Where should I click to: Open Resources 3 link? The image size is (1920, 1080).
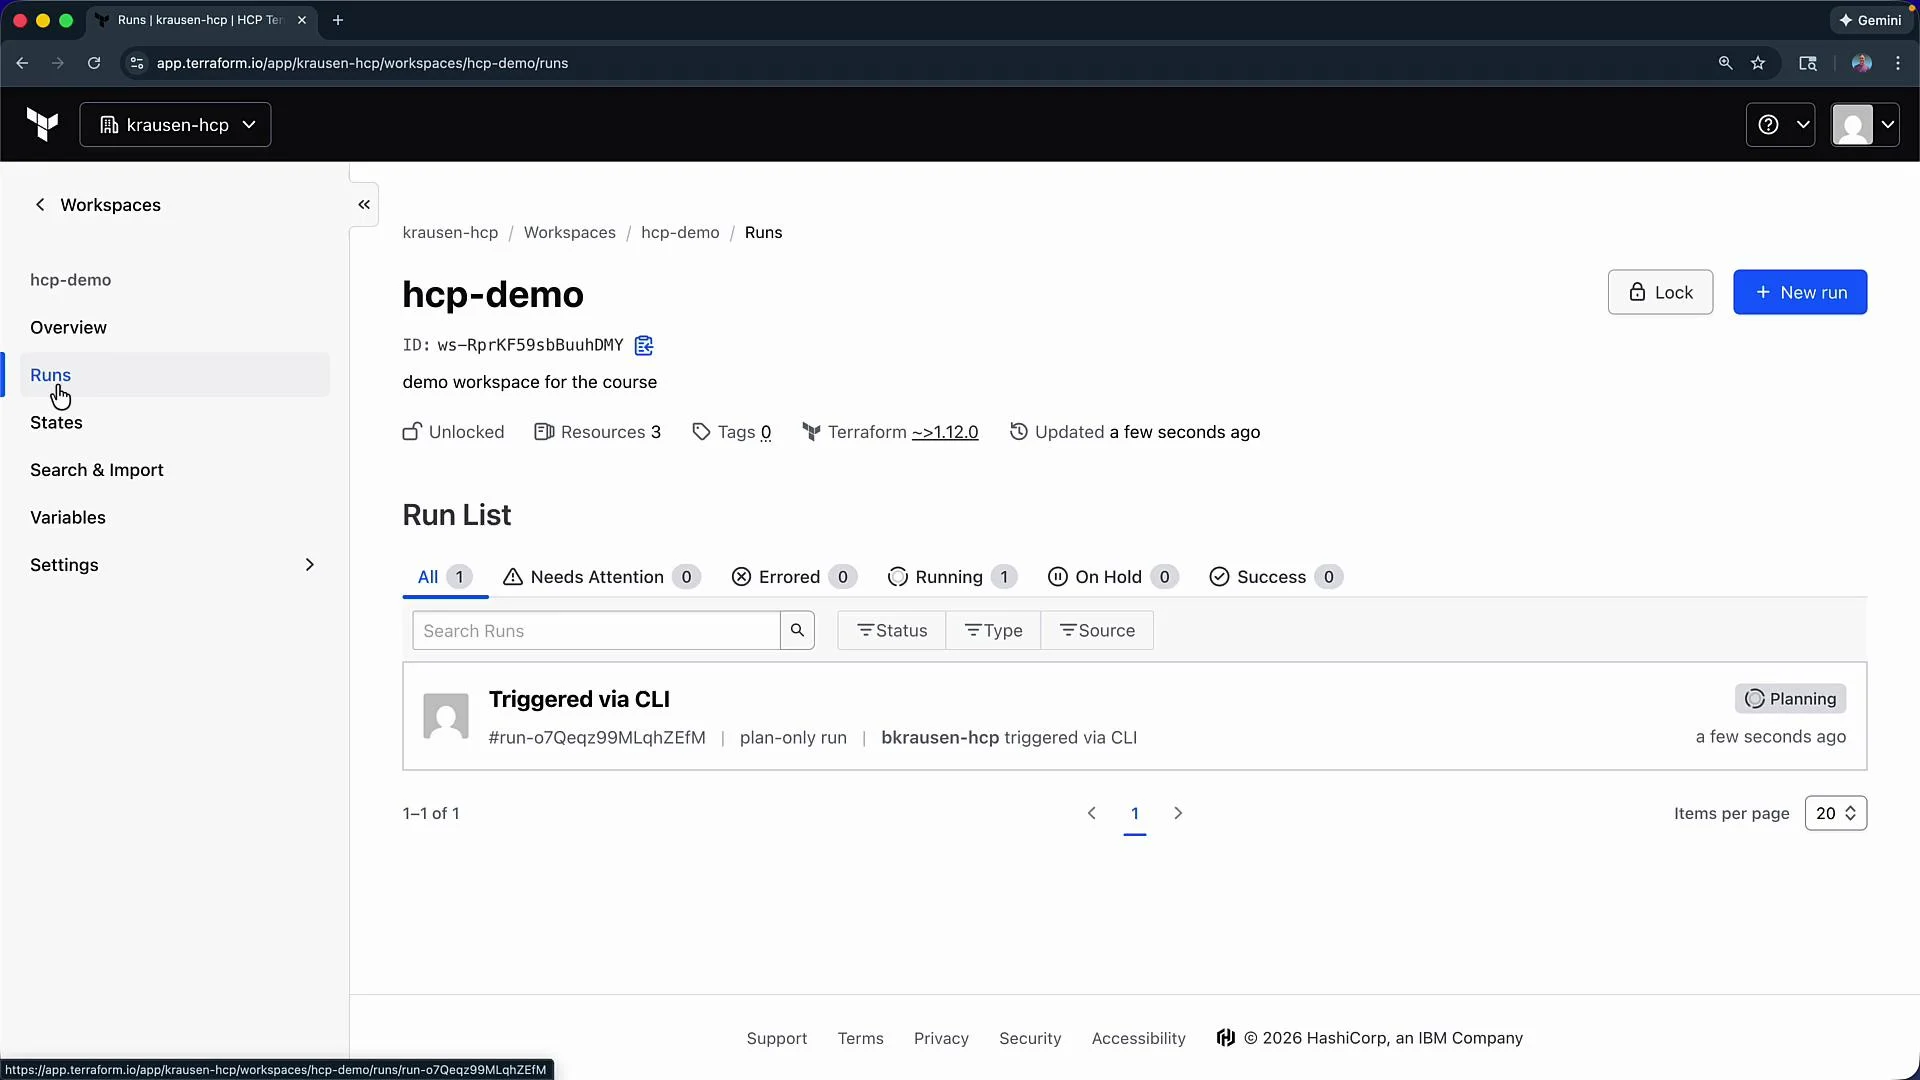598,432
